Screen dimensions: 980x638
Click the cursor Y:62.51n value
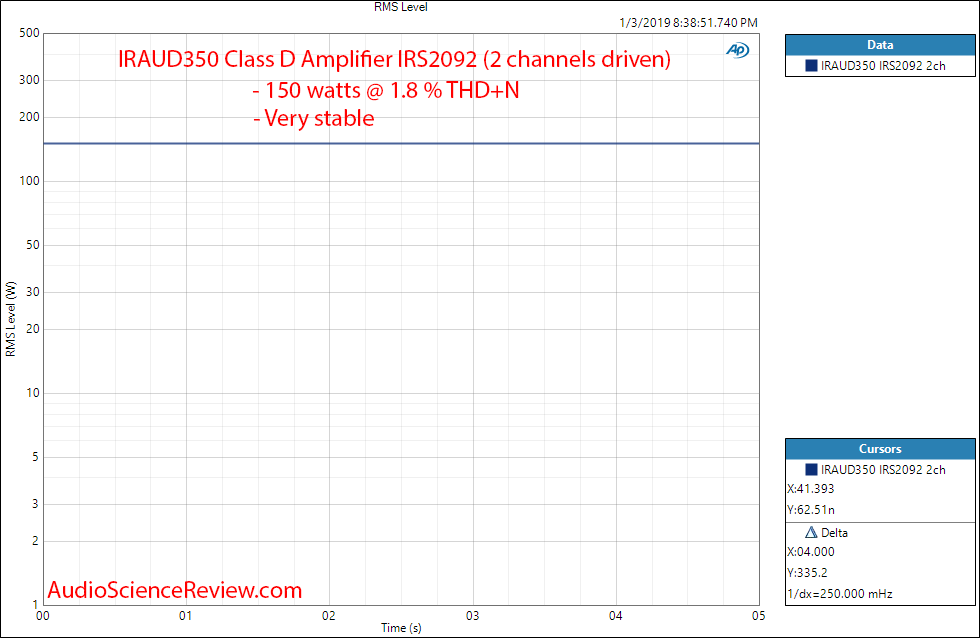coord(811,510)
